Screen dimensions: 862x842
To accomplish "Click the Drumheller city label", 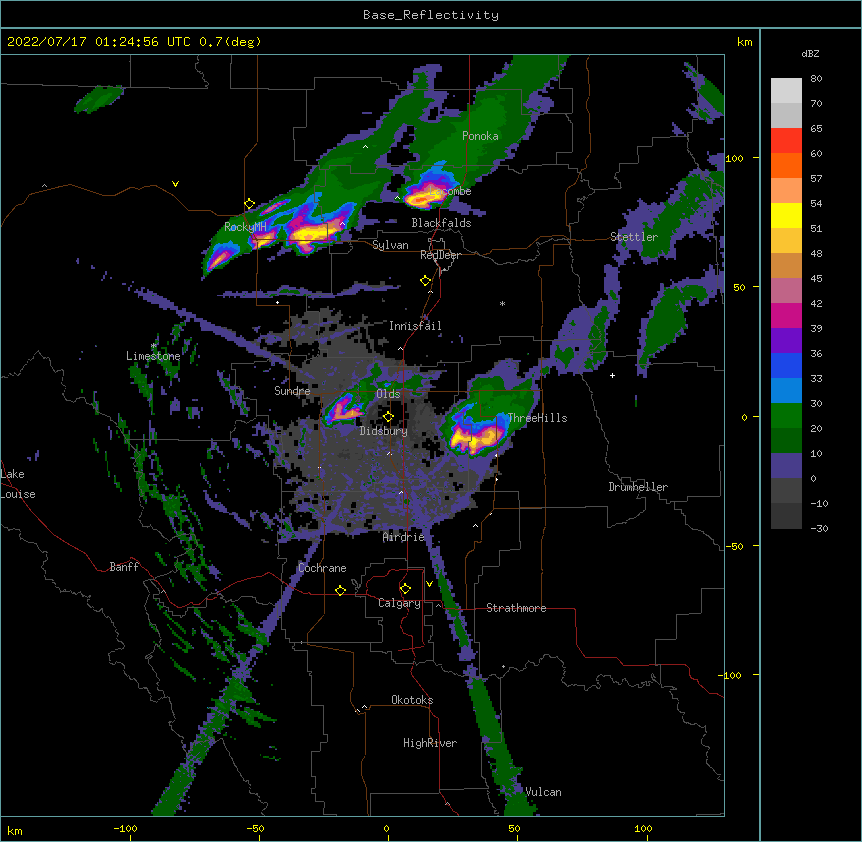I will tap(638, 487).
